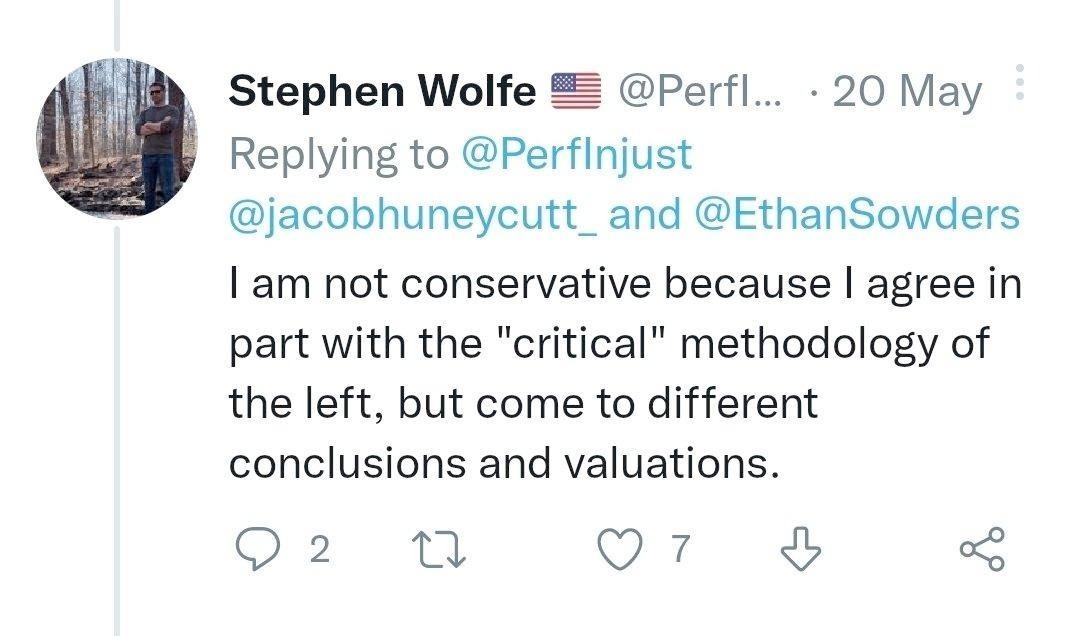The height and width of the screenshot is (636, 1080).
Task: Click the reply count showing 2
Action: (x=320, y=550)
